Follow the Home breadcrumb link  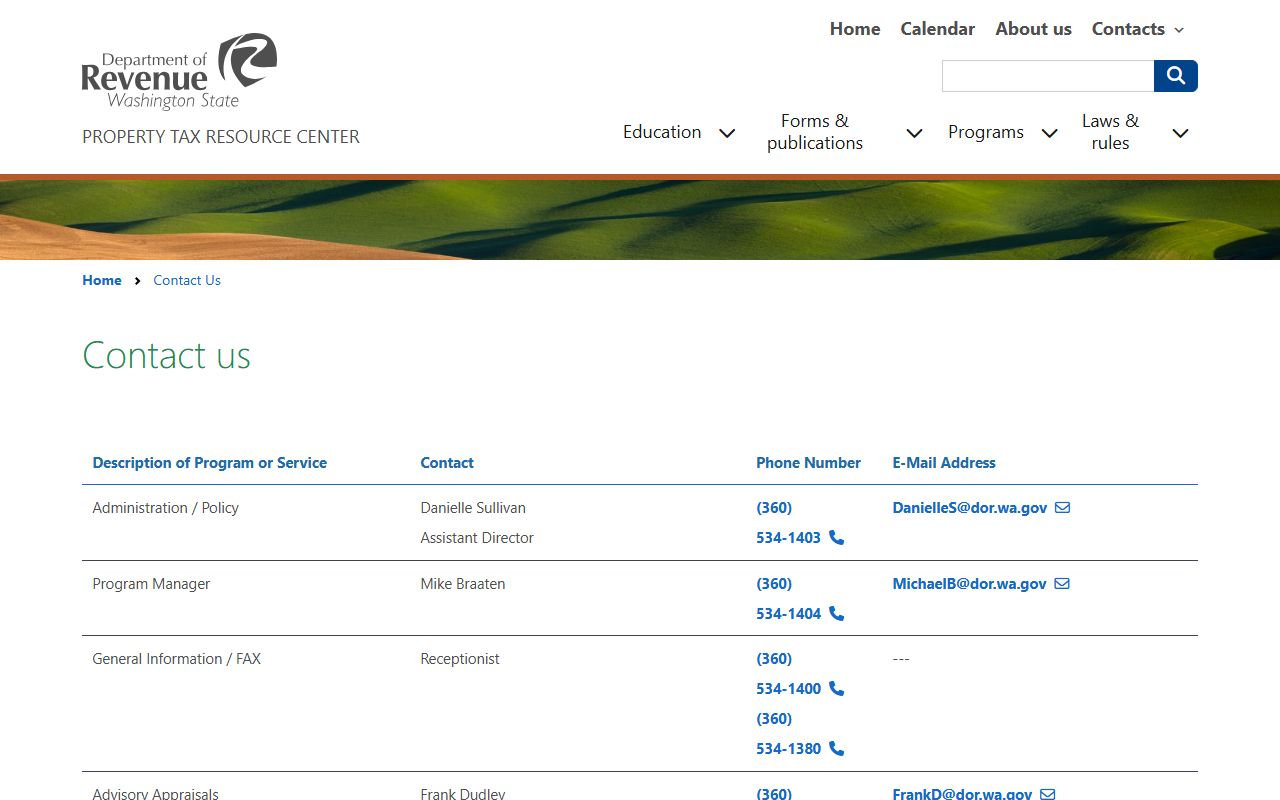102,280
